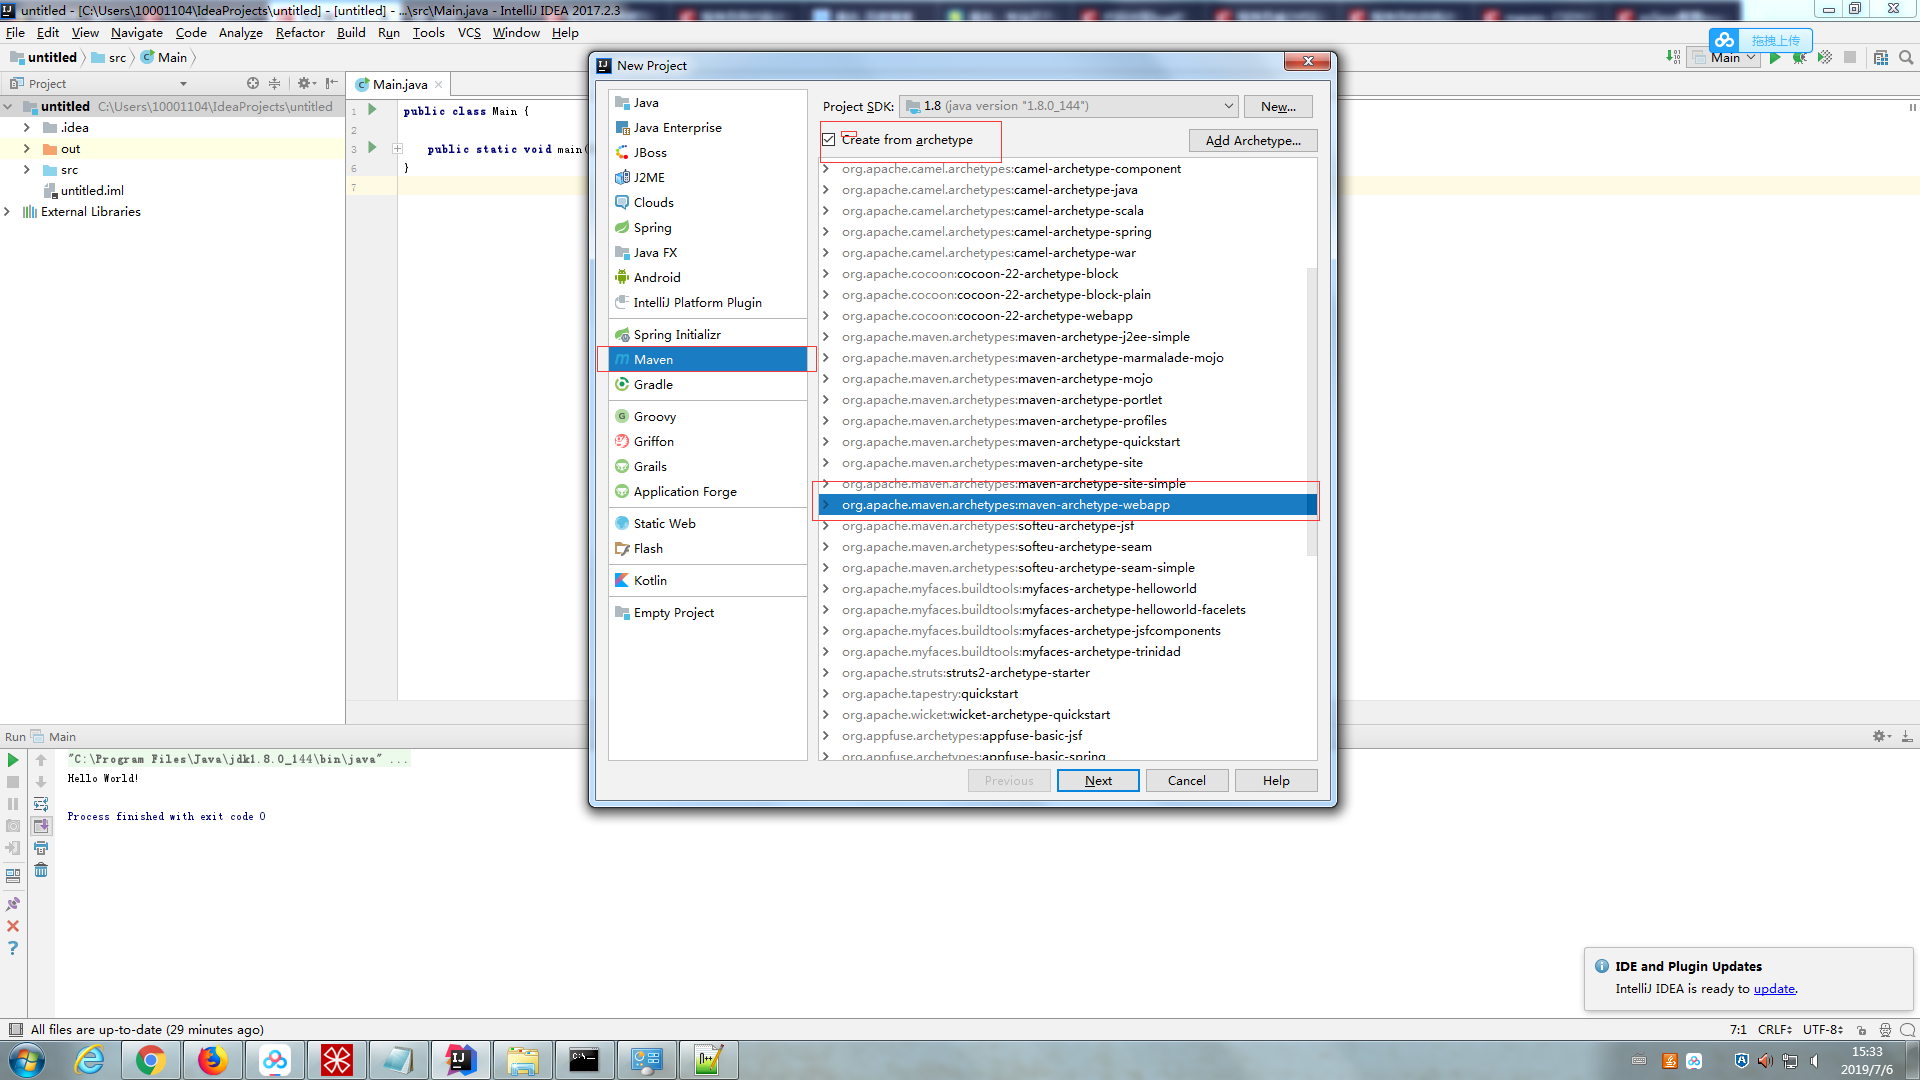Expand the src folder in project tree

pyautogui.click(x=27, y=170)
